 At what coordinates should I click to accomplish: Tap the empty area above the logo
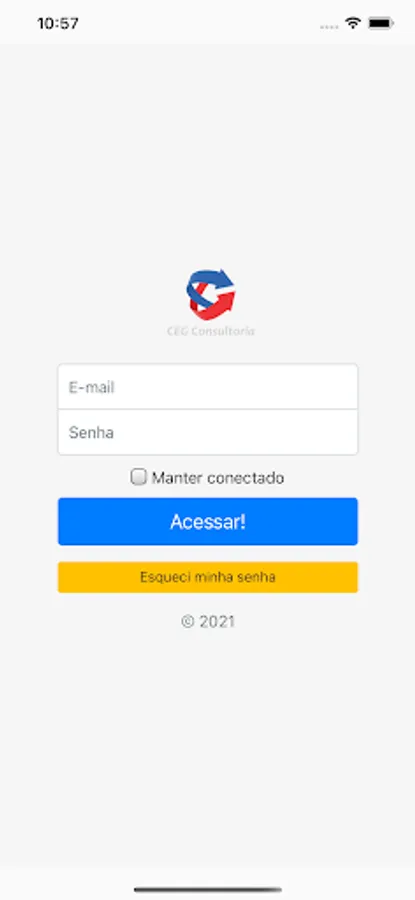[x=208, y=155]
